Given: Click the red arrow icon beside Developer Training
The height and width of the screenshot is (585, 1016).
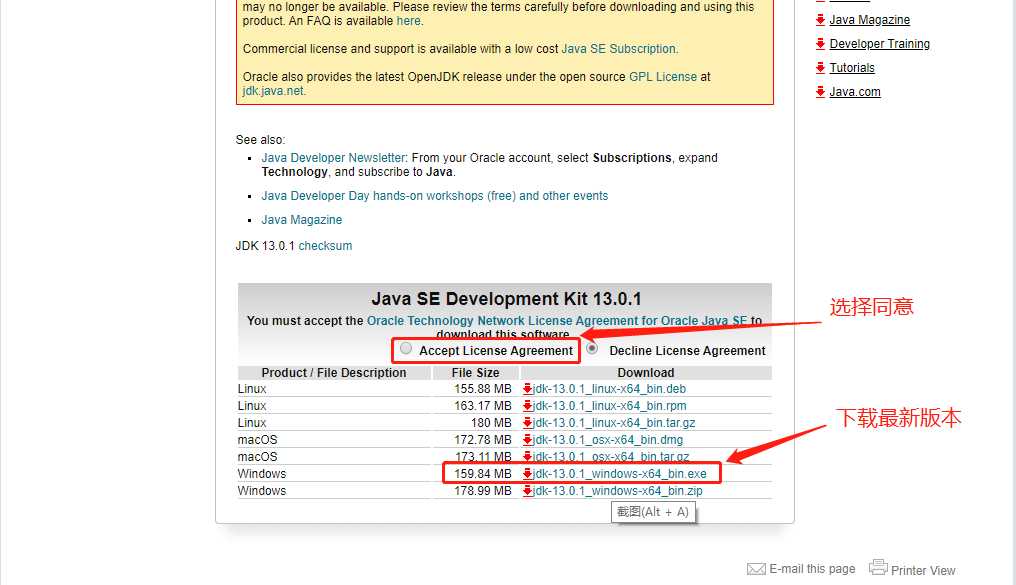Looking at the screenshot, I should pyautogui.click(x=820, y=43).
